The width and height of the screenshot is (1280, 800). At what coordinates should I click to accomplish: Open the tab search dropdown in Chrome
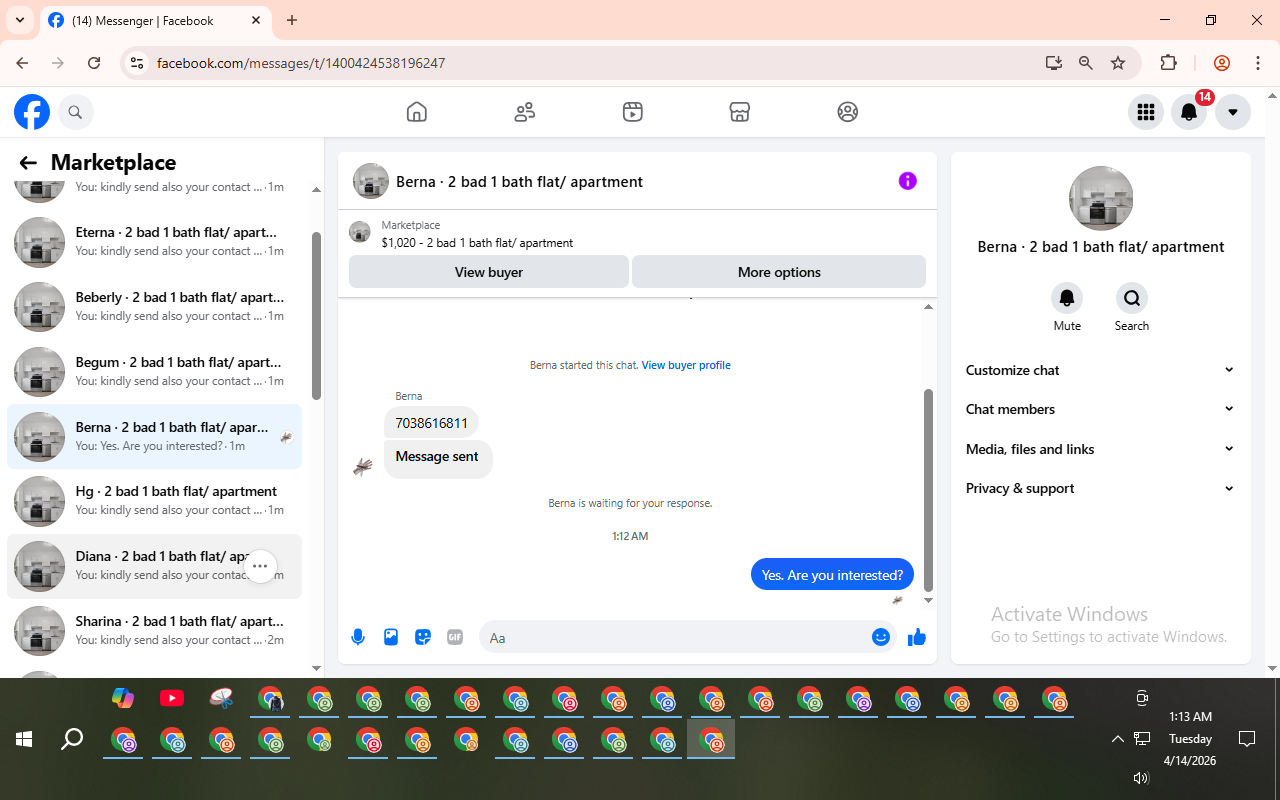click(x=19, y=20)
